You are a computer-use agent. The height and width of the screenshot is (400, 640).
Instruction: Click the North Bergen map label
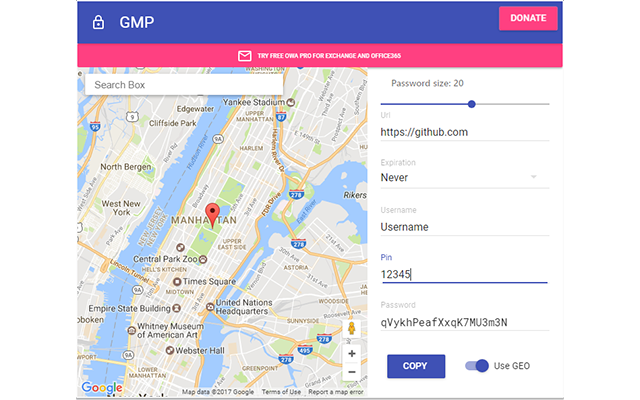pos(126,167)
